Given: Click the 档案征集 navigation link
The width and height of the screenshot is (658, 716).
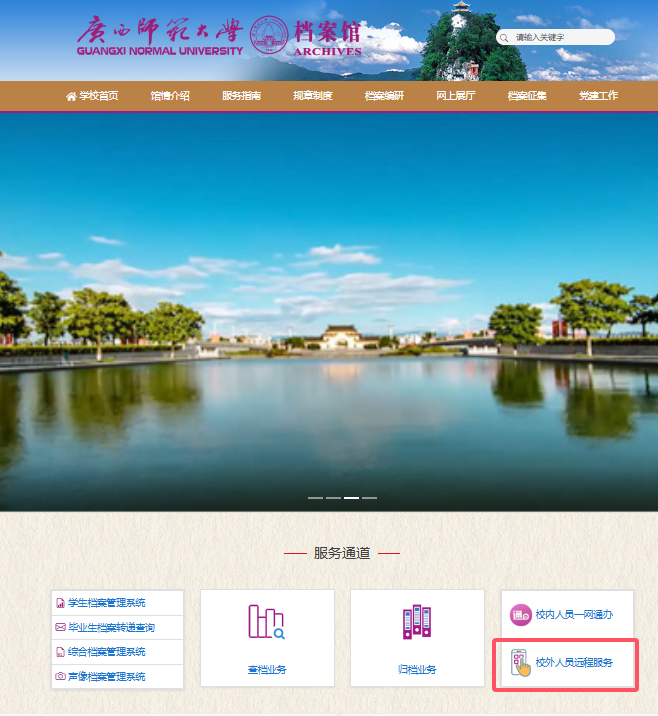Looking at the screenshot, I should (527, 96).
